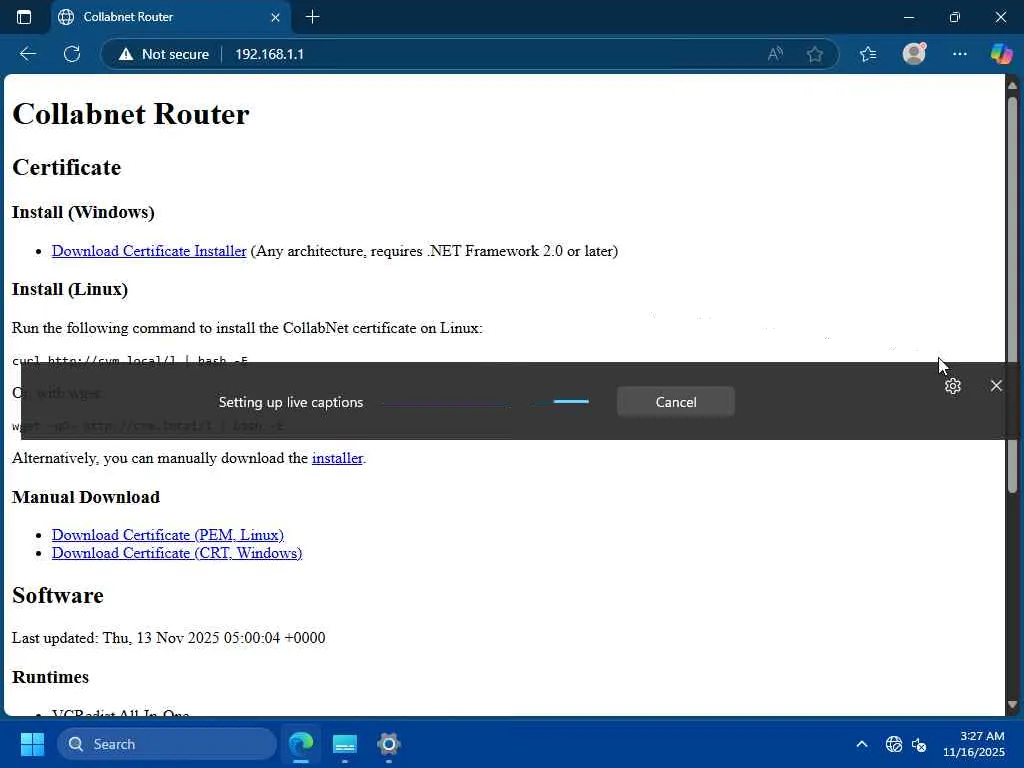Open the installer link
This screenshot has height=768, width=1024.
pos(337,458)
